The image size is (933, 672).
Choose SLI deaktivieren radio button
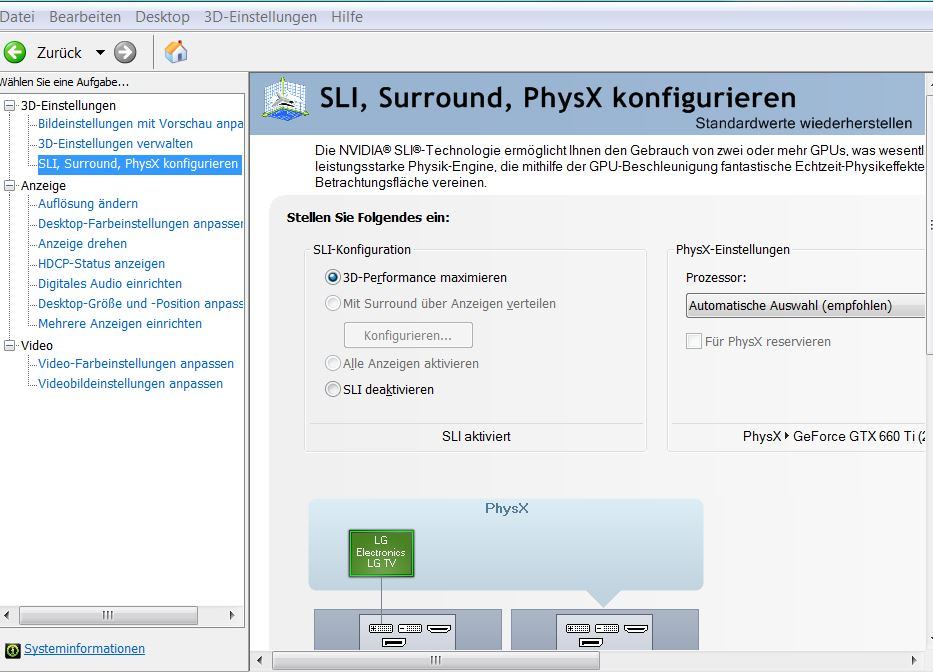(x=333, y=389)
